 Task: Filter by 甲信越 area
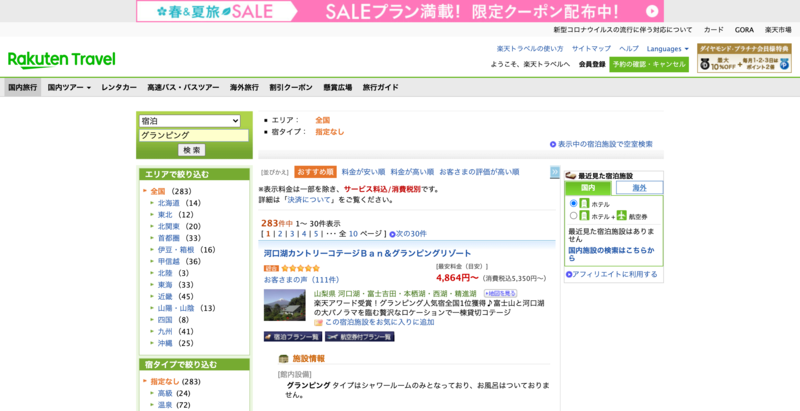tap(169, 262)
